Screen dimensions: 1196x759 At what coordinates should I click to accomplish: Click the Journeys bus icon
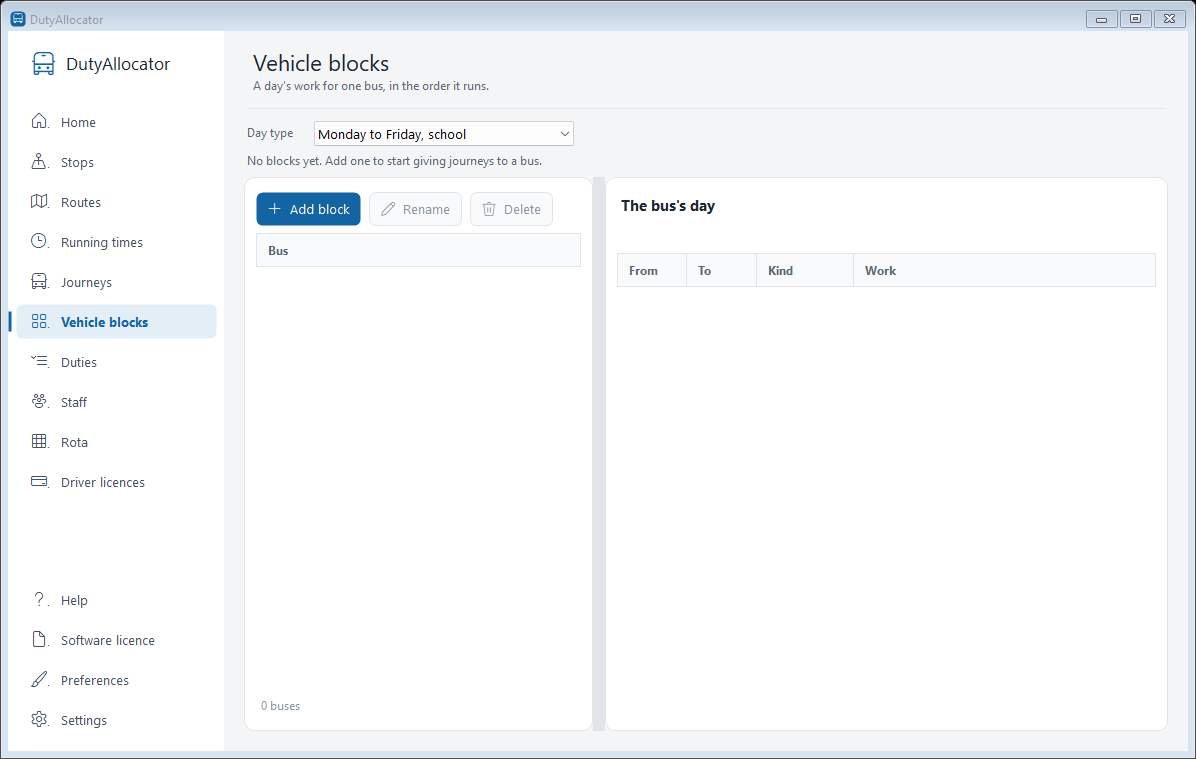tap(39, 281)
